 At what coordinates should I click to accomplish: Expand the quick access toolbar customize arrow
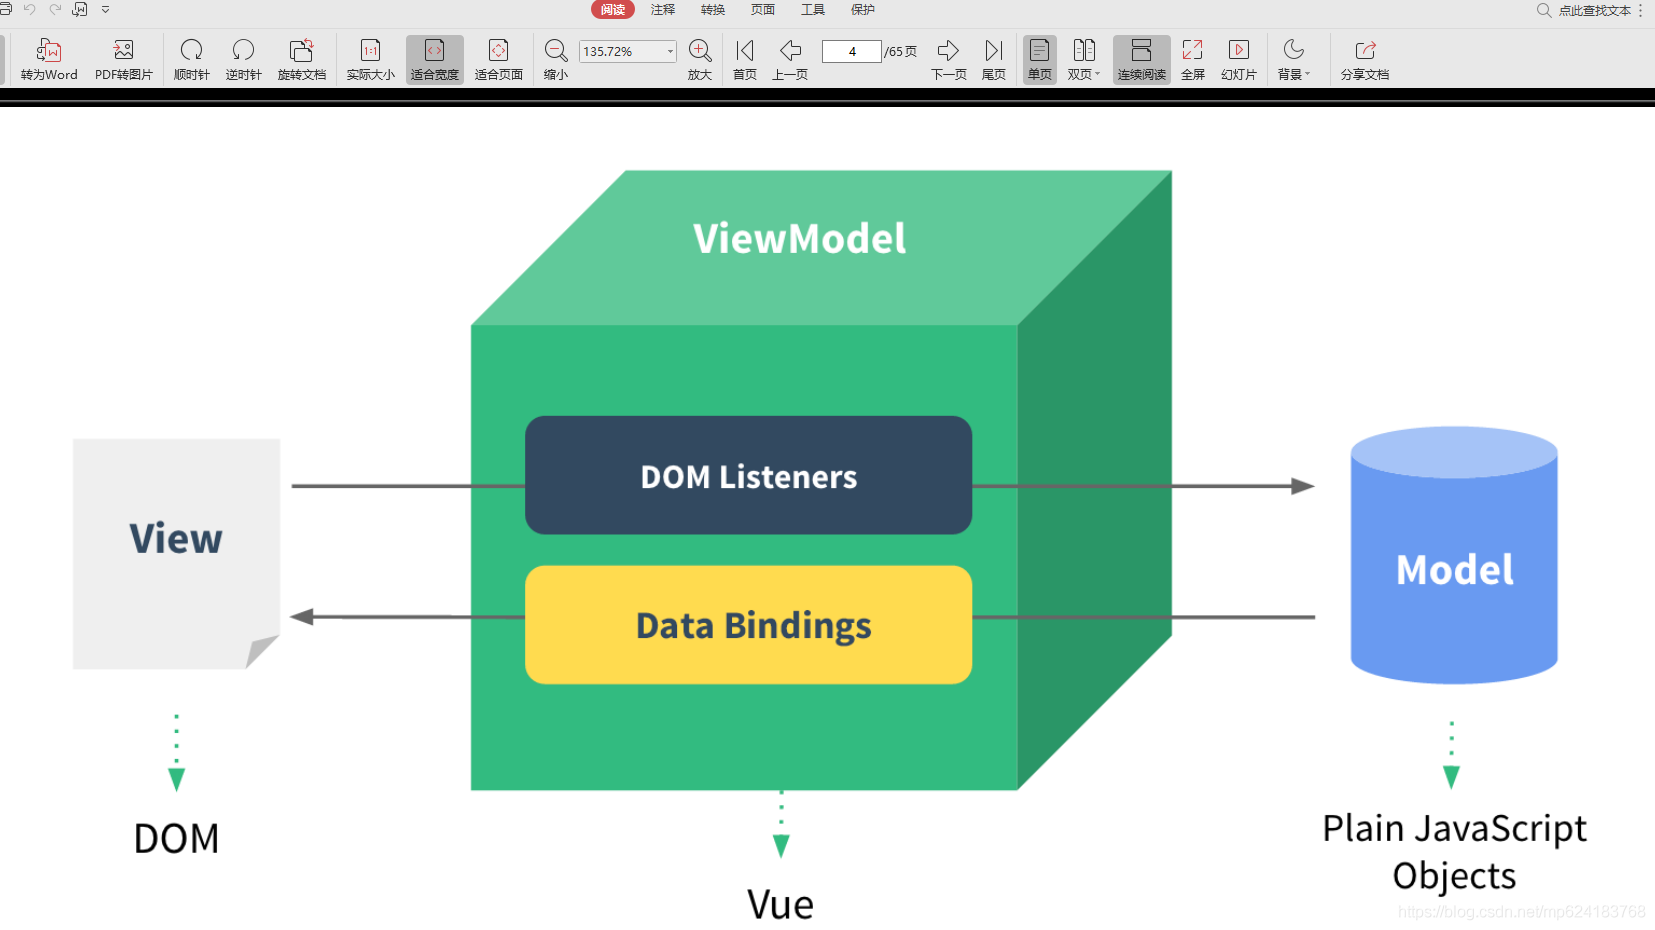(105, 9)
